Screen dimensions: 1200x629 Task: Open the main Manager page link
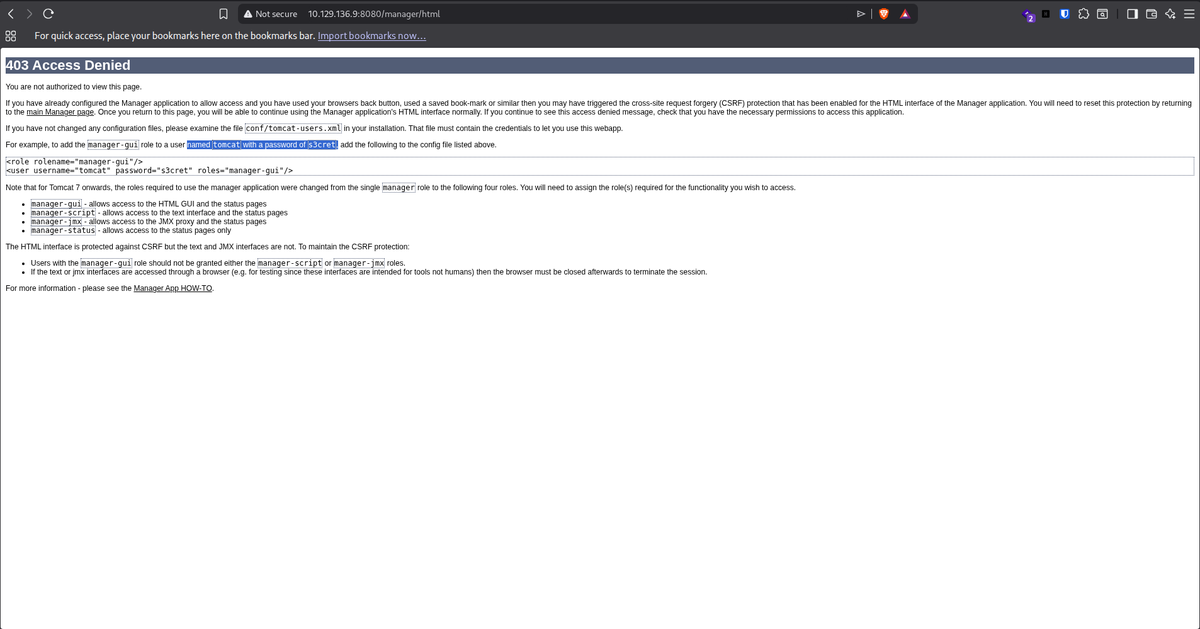point(62,112)
